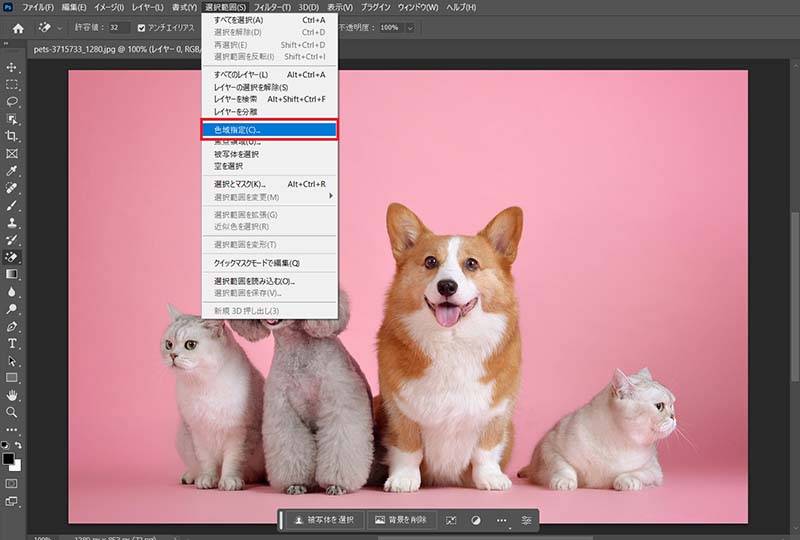
Task: Click the 背景を削除 button in contextual bar
Action: tap(401, 520)
